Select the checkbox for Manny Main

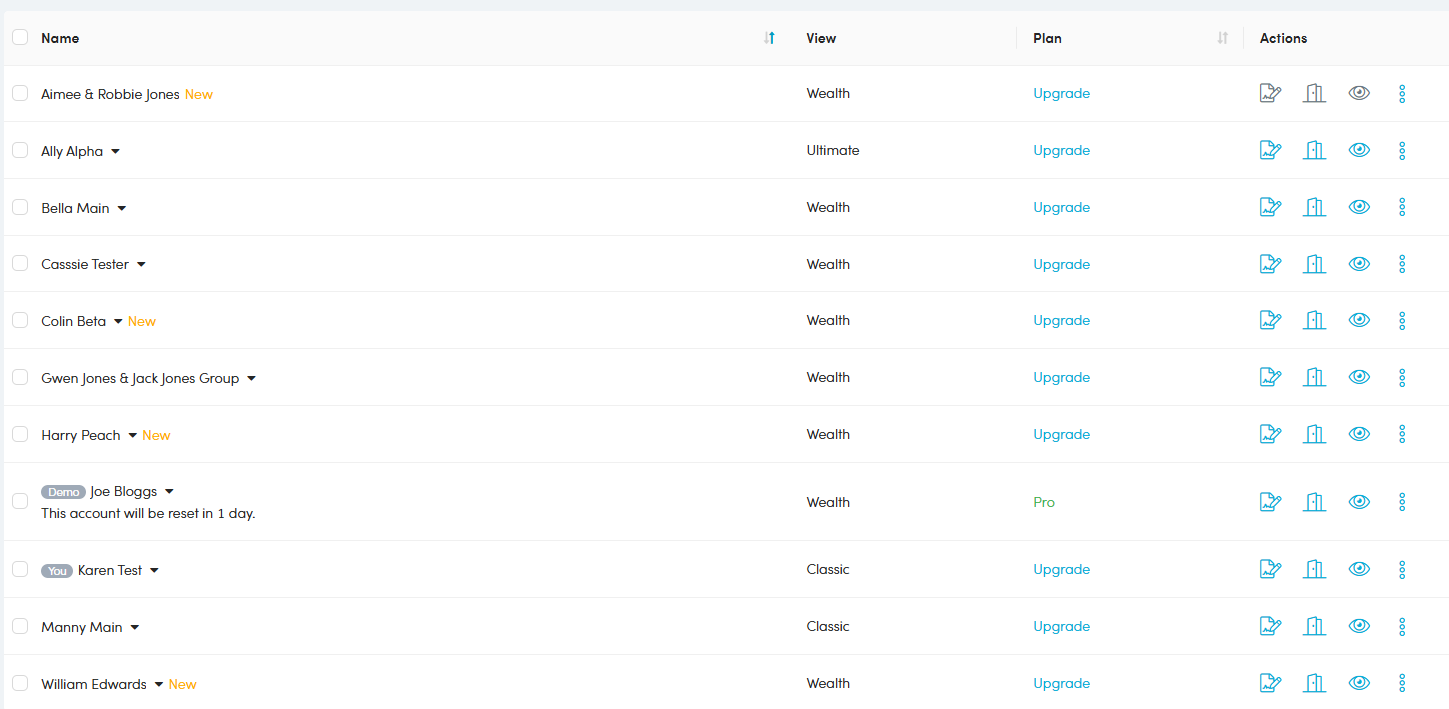20,626
